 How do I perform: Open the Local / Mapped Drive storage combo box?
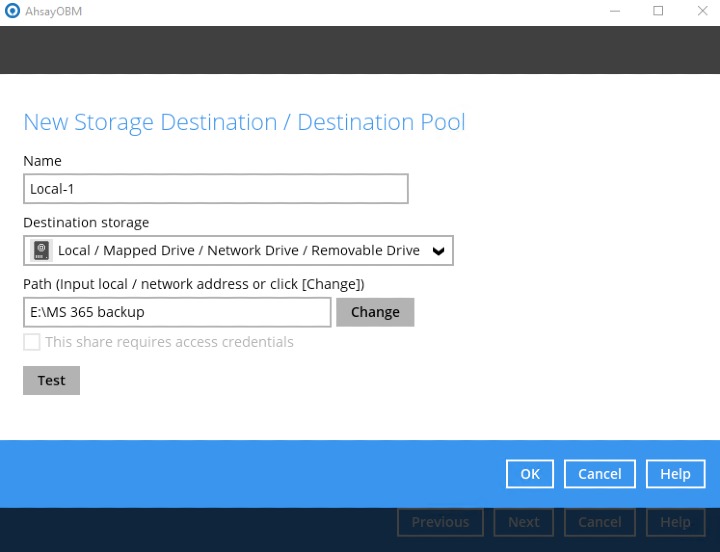[238, 251]
